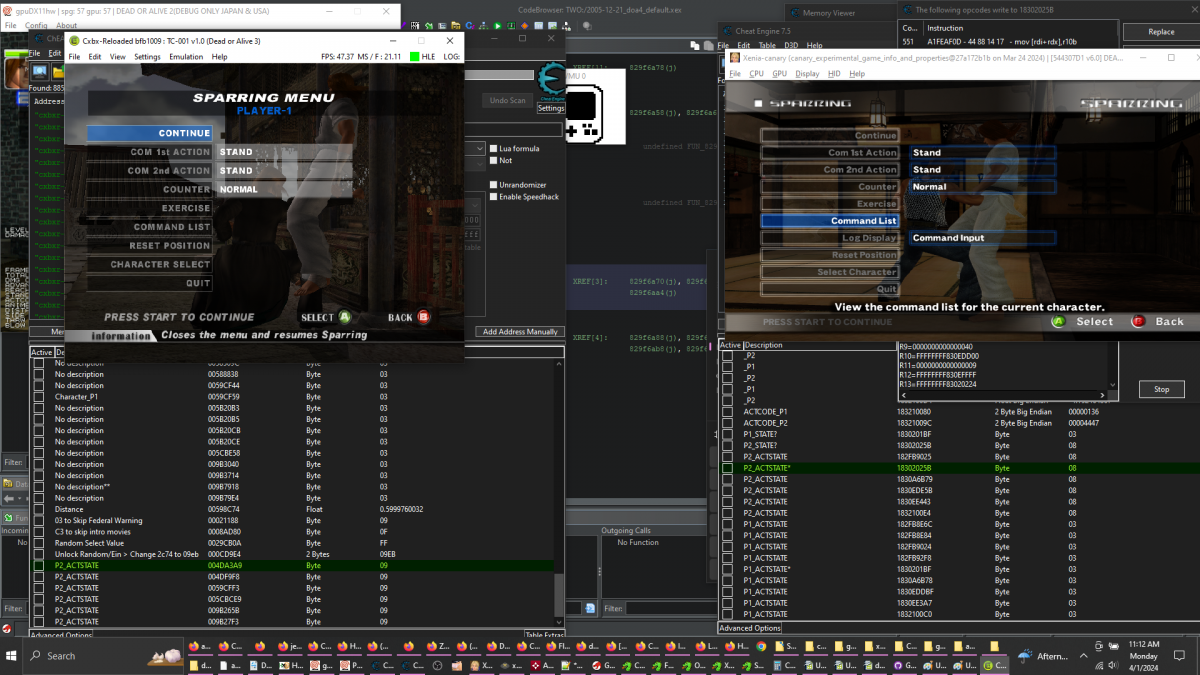Click the Memory Viewer window title icon
Image resolution: width=1200 pixels, height=675 pixels.
click(x=794, y=13)
